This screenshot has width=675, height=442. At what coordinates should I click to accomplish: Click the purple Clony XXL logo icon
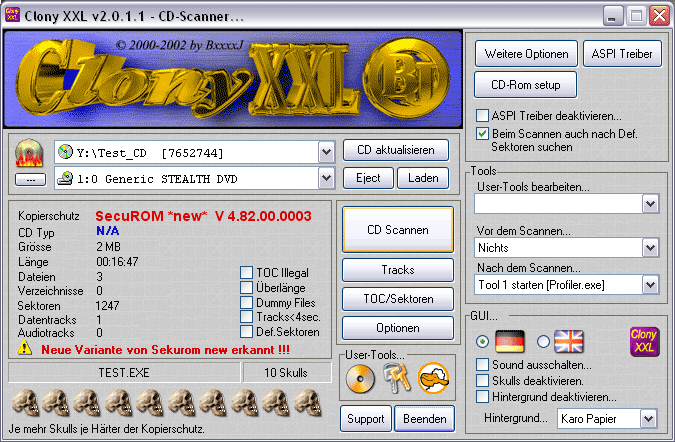point(644,342)
